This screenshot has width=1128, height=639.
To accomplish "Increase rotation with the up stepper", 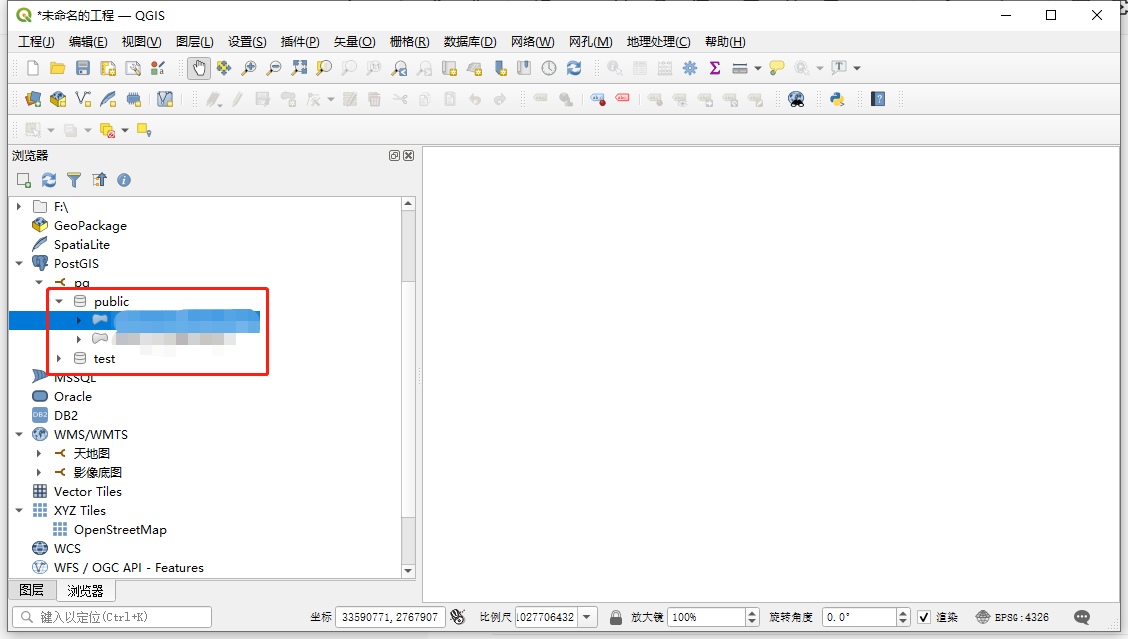I will pos(904,613).
